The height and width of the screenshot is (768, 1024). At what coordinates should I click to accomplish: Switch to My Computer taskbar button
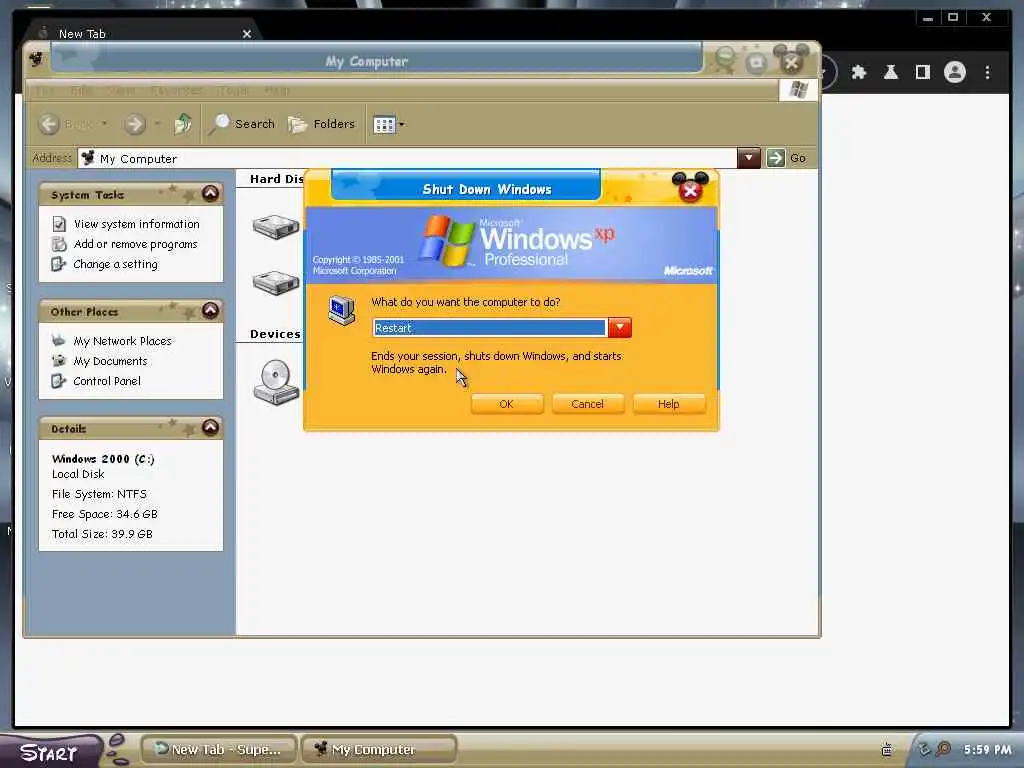(378, 750)
